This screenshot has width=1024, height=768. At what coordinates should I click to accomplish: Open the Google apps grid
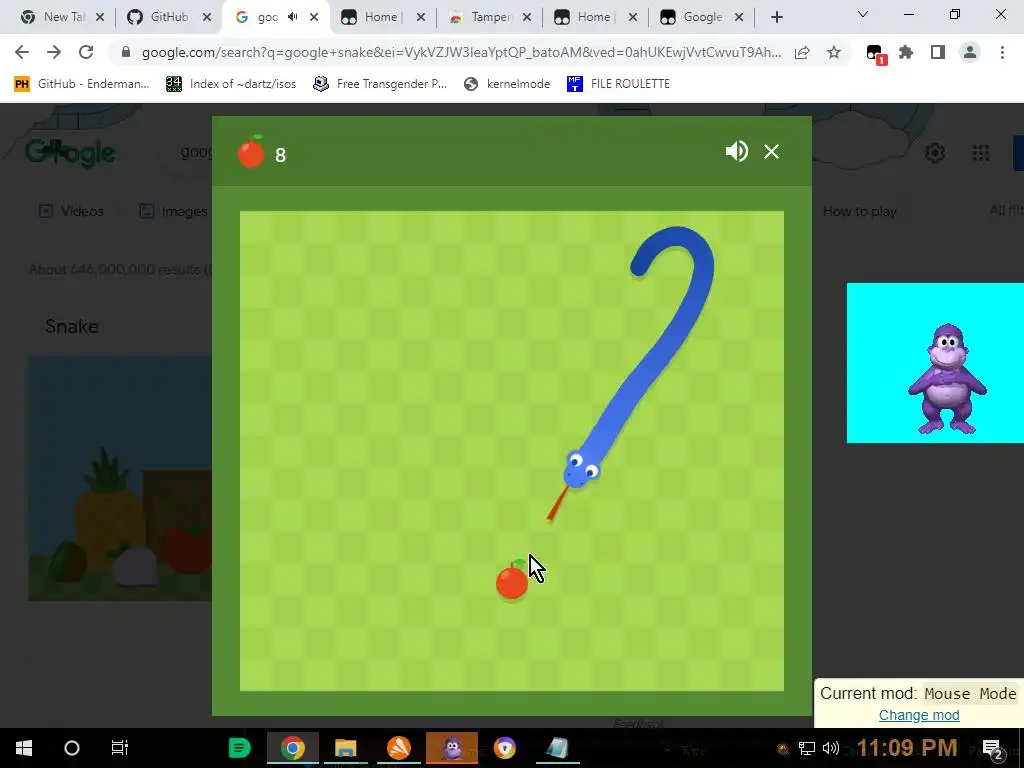point(981,153)
